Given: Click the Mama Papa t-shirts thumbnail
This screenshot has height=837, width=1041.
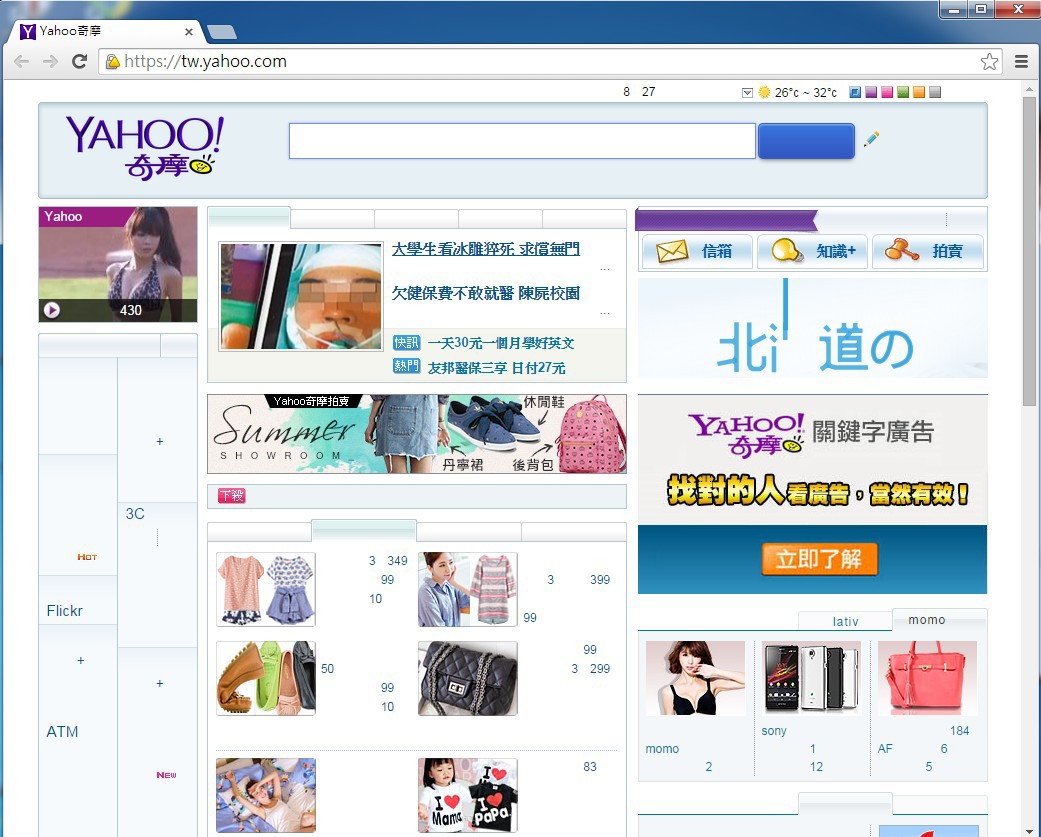Looking at the screenshot, I should coord(467,795).
